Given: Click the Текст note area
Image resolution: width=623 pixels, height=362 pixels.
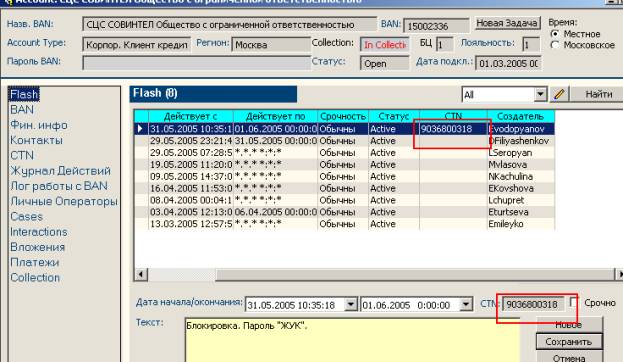Looking at the screenshot, I should tap(352, 340).
